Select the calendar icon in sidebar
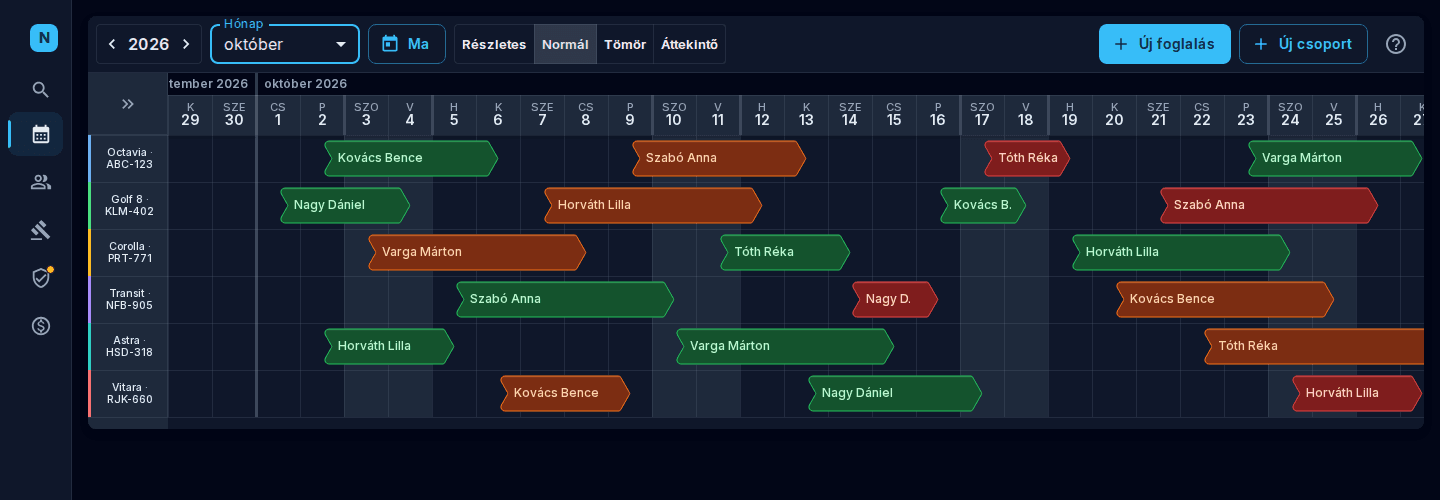 pyautogui.click(x=41, y=134)
